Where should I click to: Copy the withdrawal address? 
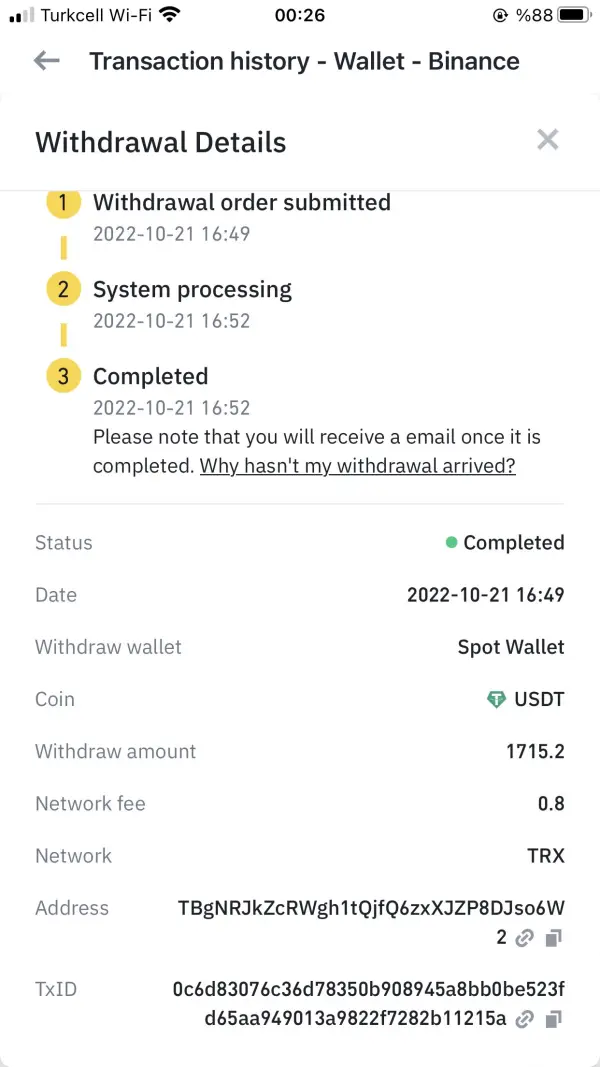[554, 938]
